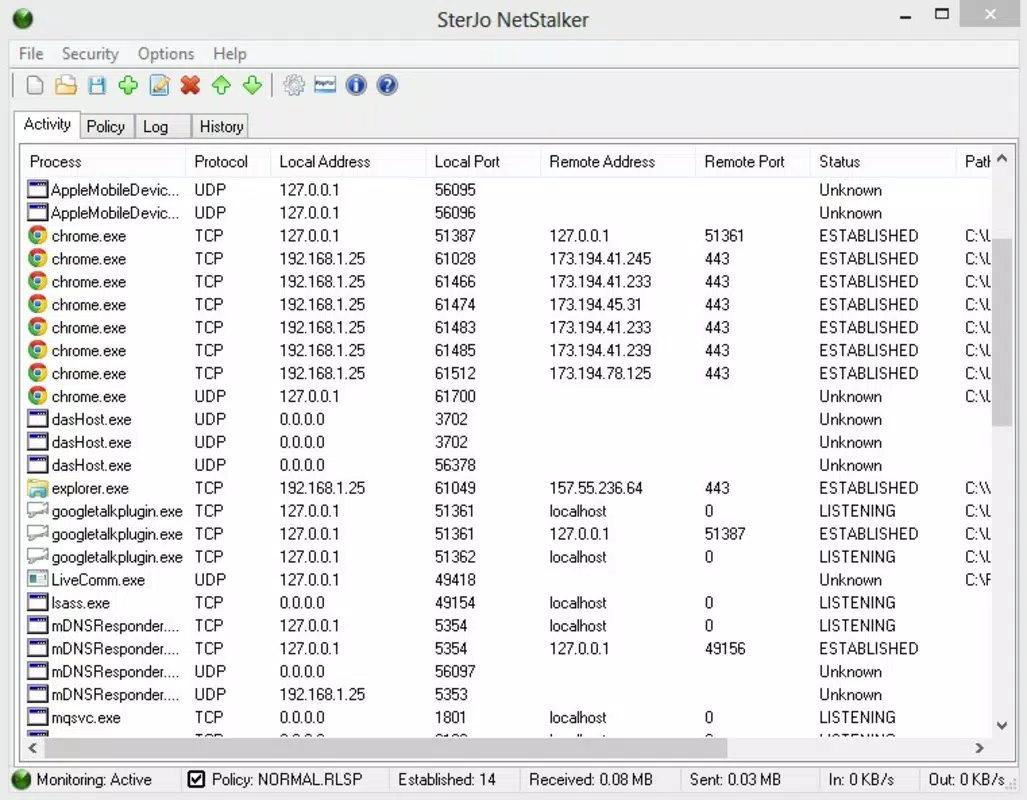Click the mqsvc.exe process icon
Image resolution: width=1027 pixels, height=800 pixels.
[x=37, y=717]
